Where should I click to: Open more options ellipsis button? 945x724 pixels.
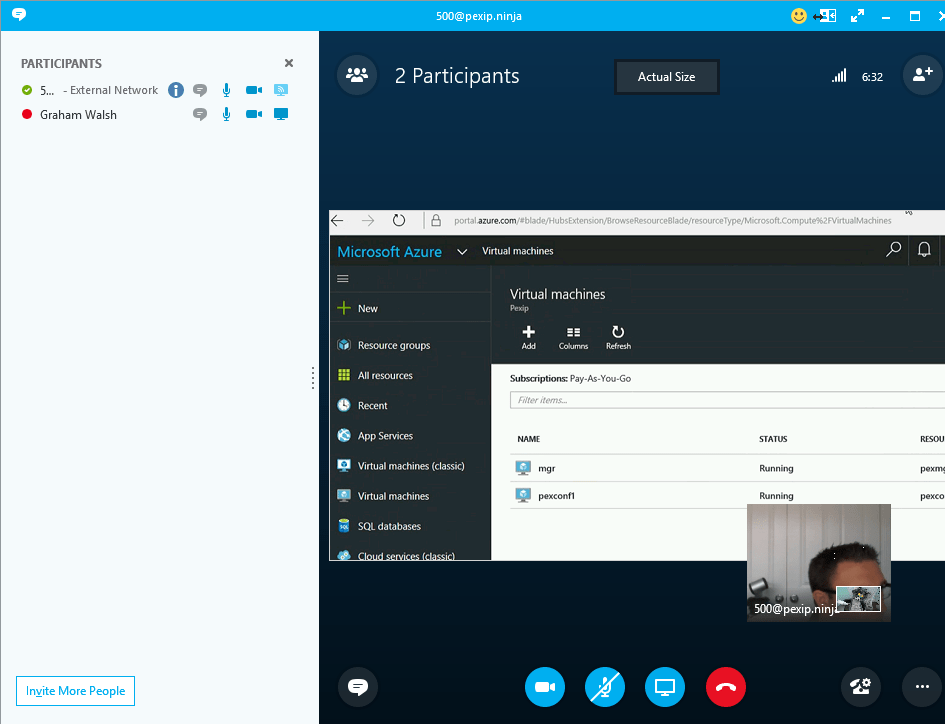coord(922,687)
